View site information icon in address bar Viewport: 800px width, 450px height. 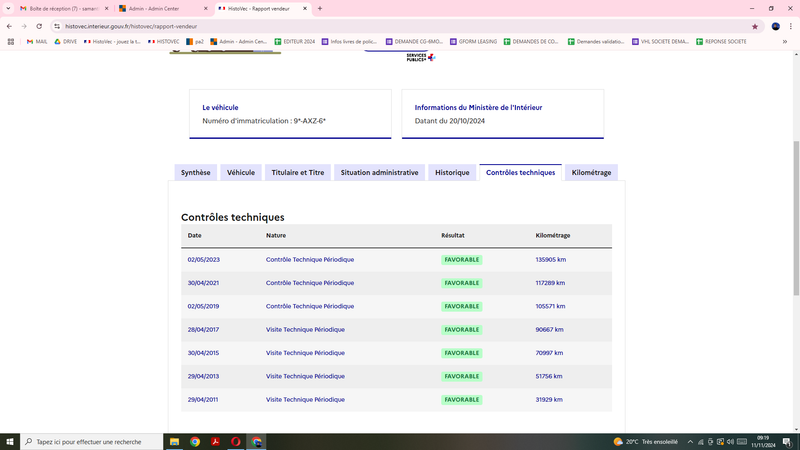click(57, 27)
